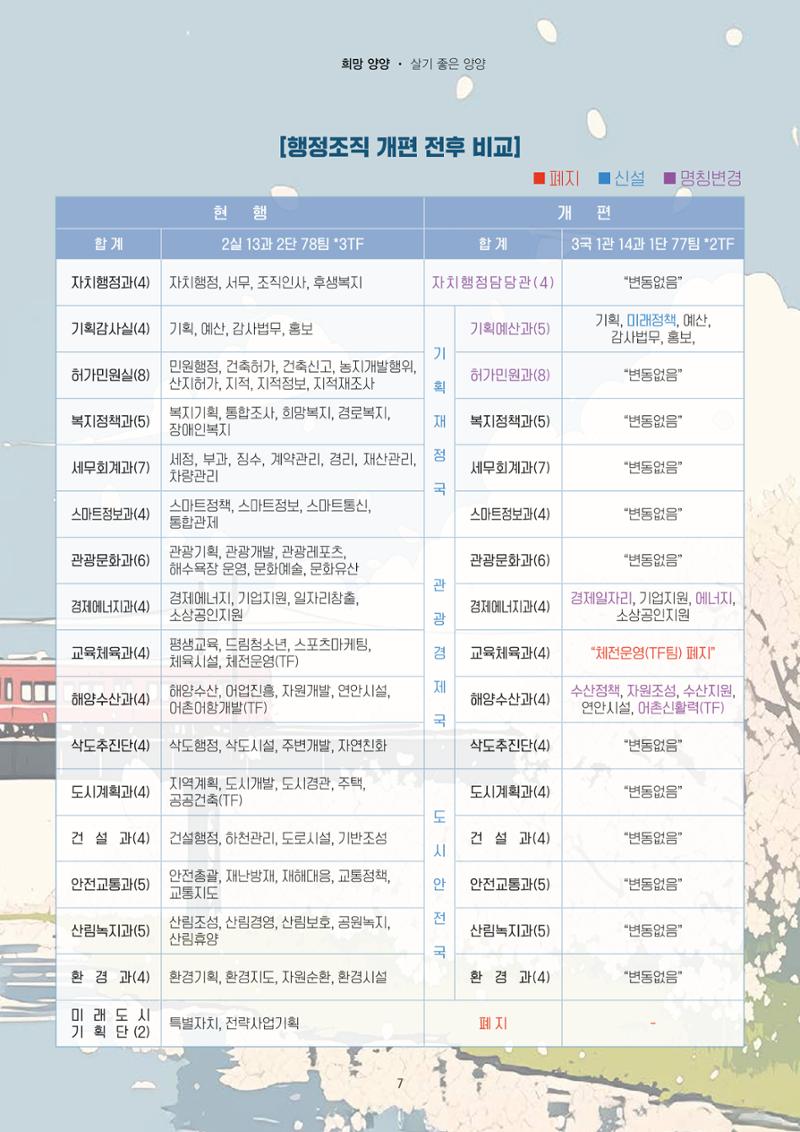This screenshot has height=1132, width=800.
Task: Select the title '[행정조직 개편 전후 비교]'
Action: [x=399, y=147]
